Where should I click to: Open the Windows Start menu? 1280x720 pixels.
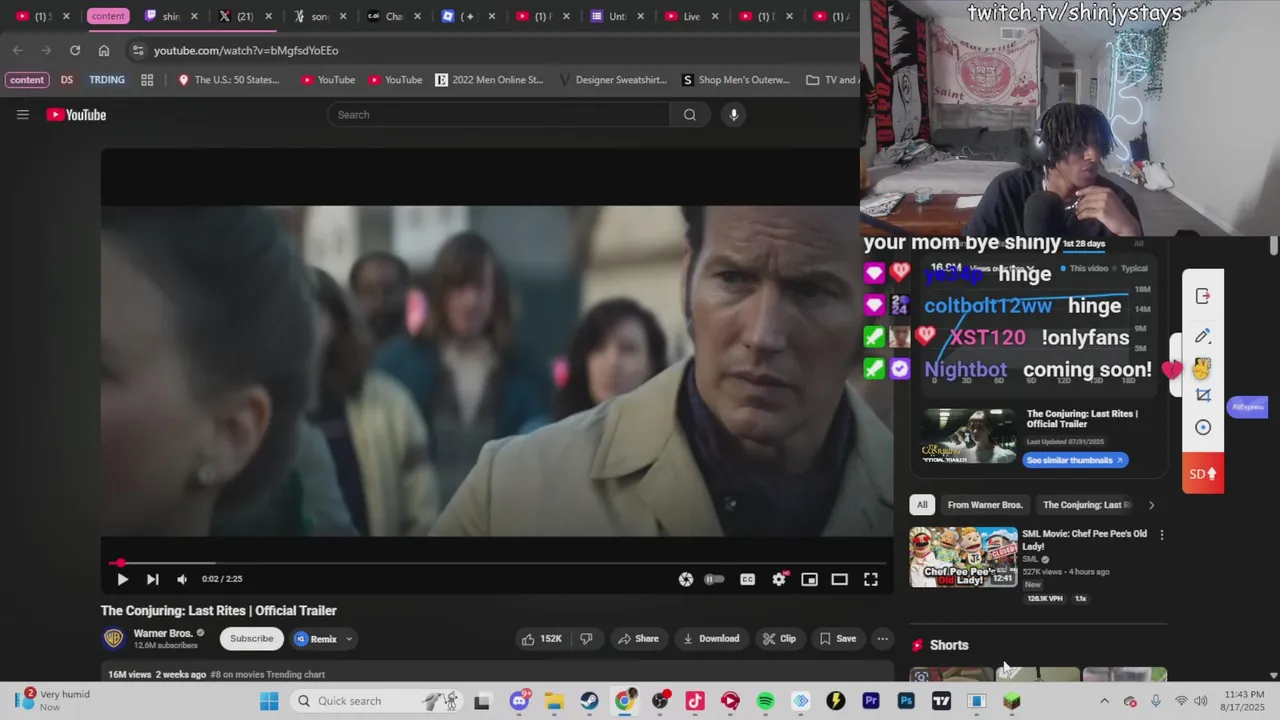point(269,701)
